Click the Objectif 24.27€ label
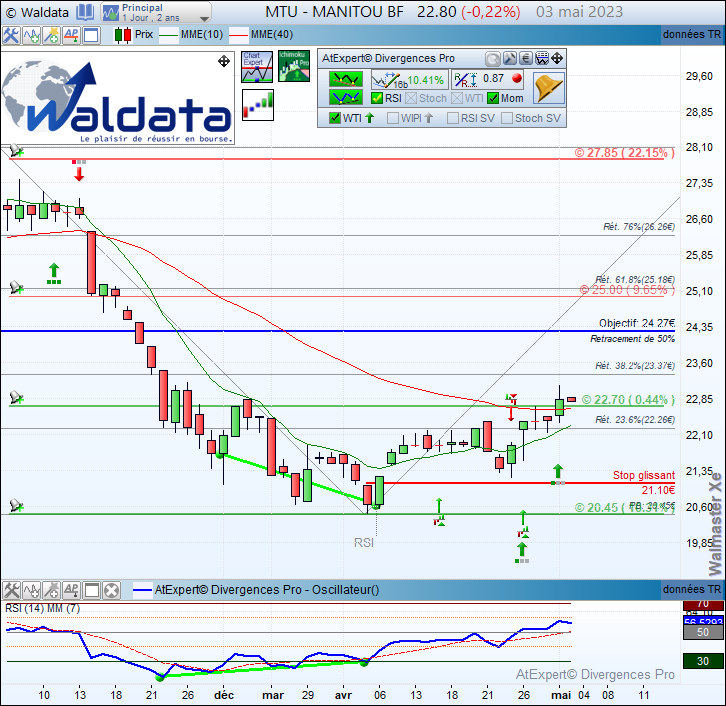 point(637,323)
